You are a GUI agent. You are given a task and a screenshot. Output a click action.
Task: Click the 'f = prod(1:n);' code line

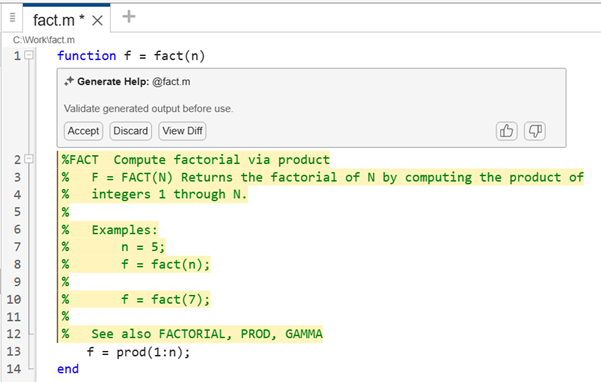[x=138, y=352]
